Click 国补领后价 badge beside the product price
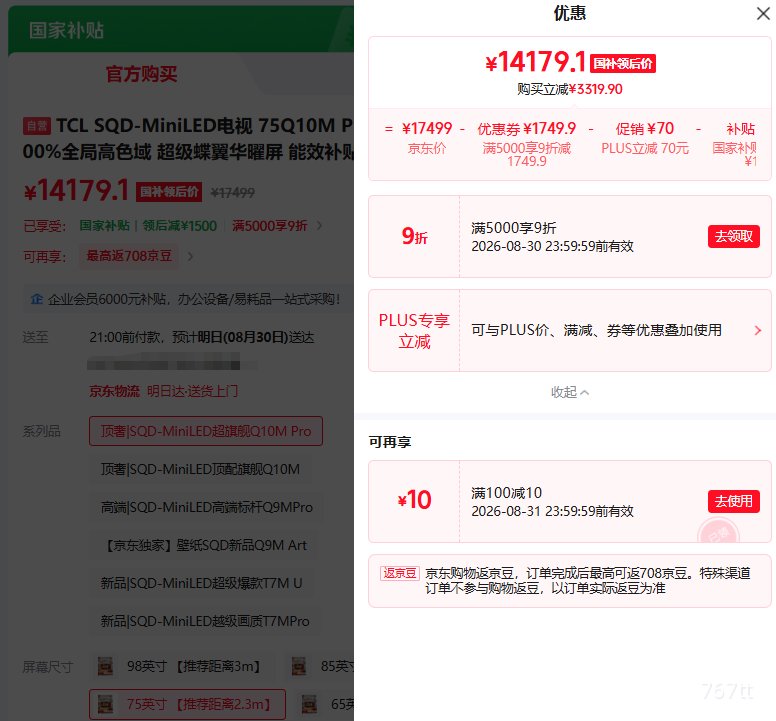 [169, 192]
